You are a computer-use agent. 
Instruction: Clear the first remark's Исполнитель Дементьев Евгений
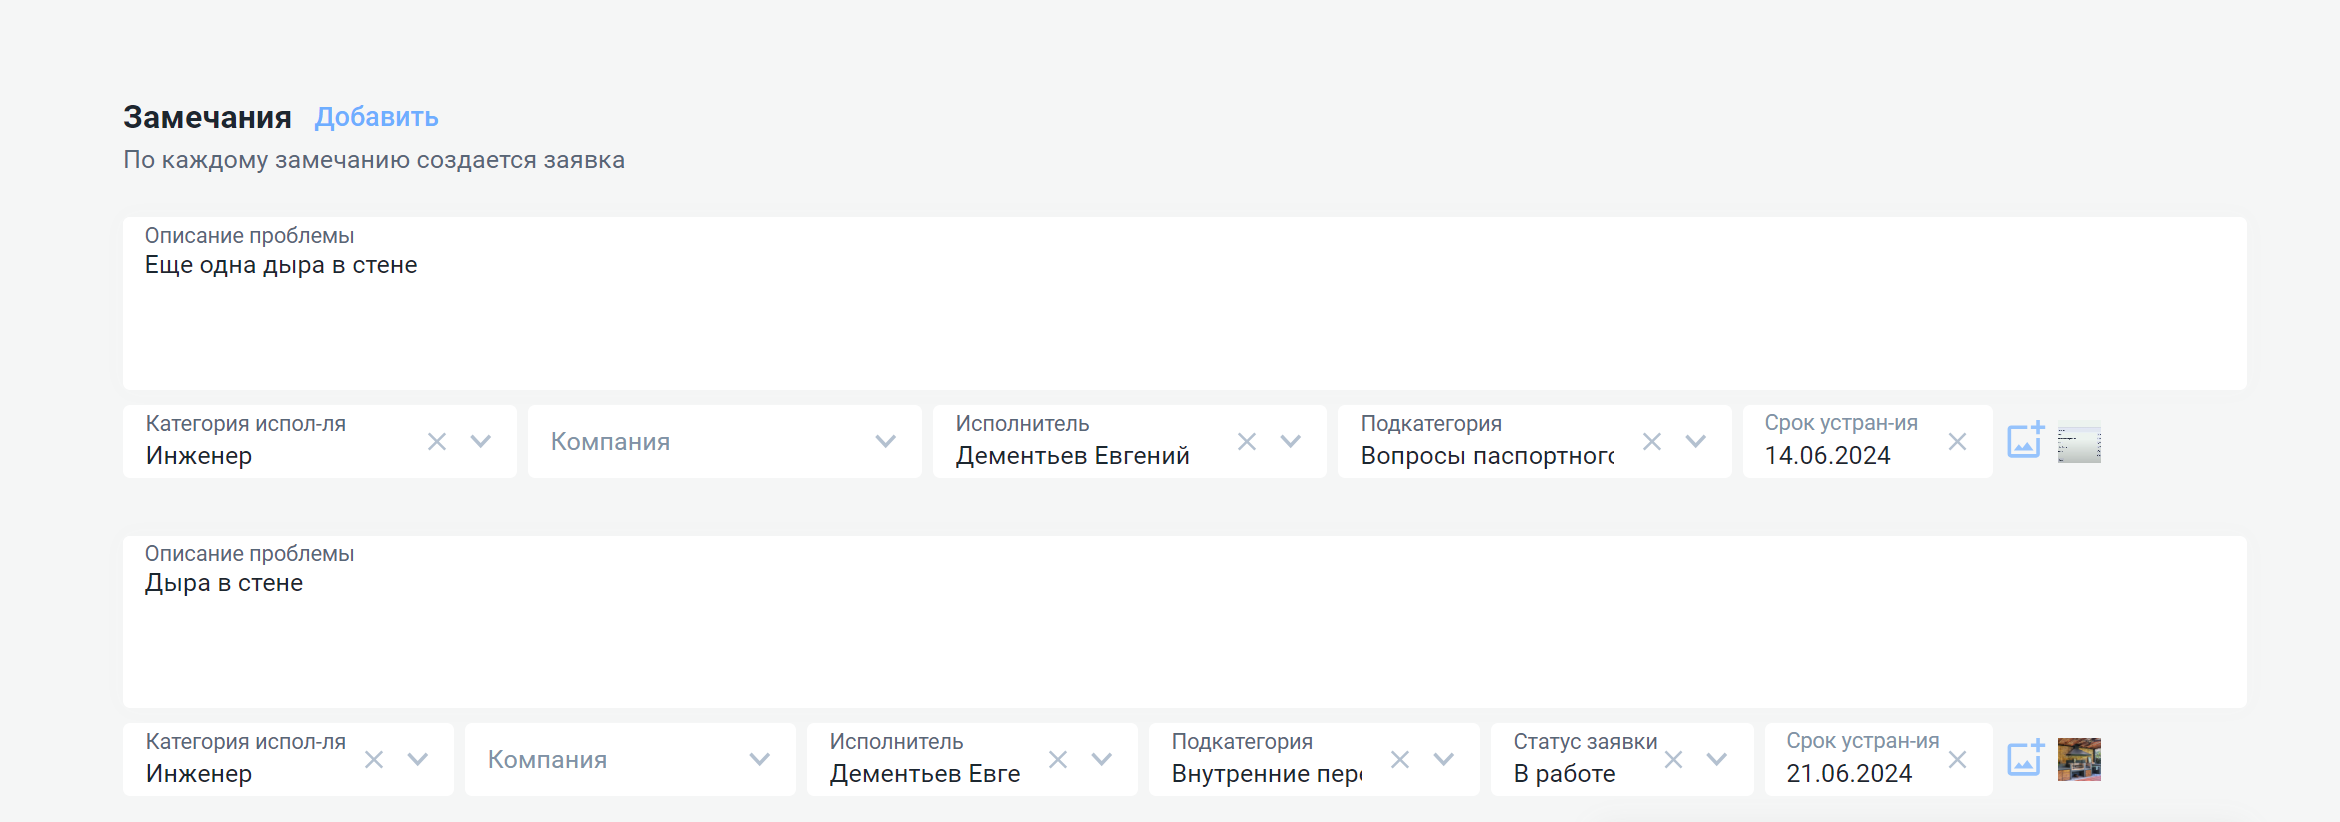point(1247,442)
